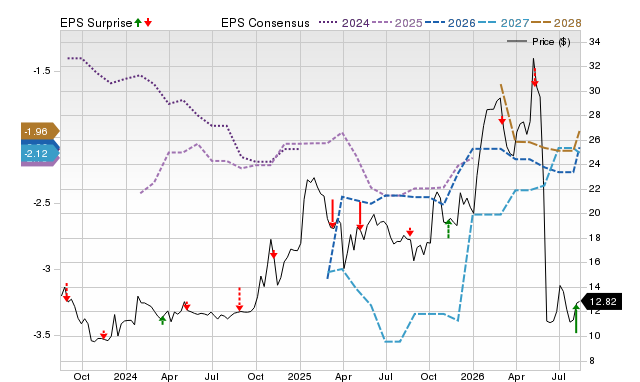Toggle the 2026 consensus series in legend
640x382 pixels.
coord(450,23)
